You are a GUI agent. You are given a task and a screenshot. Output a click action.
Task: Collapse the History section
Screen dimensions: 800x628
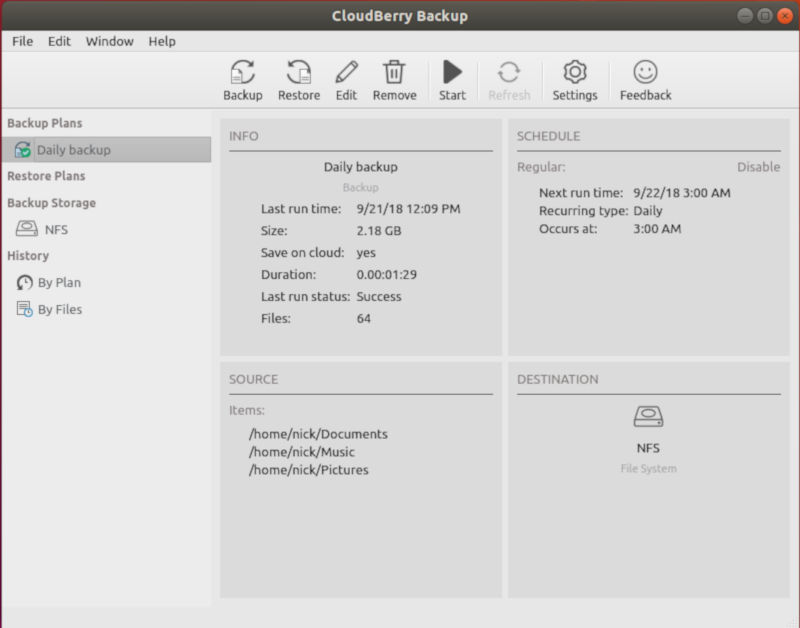point(28,256)
